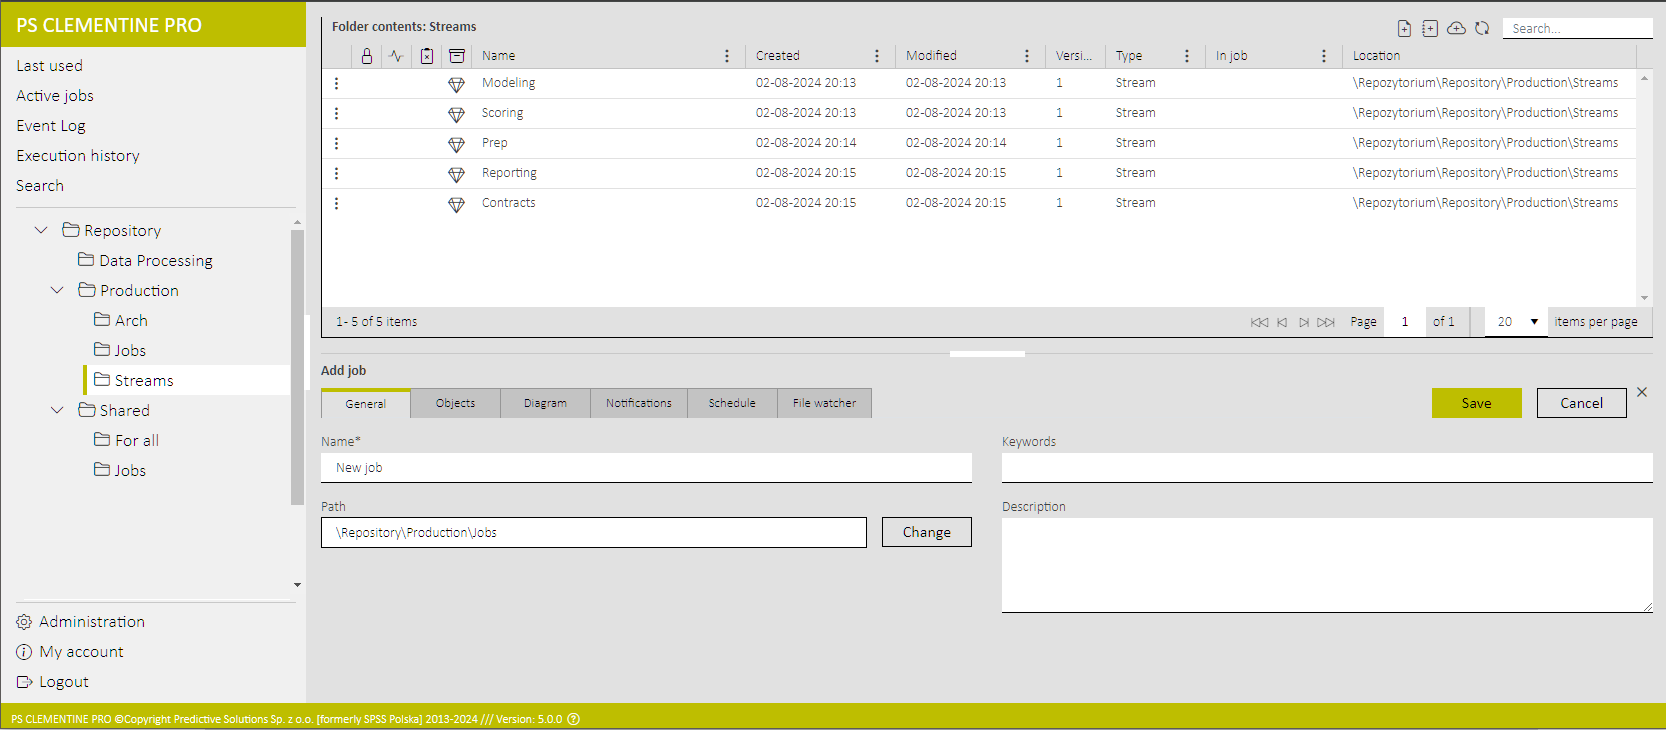This screenshot has width=1666, height=730.
Task: Open Last used in sidebar
Action: tap(50, 66)
